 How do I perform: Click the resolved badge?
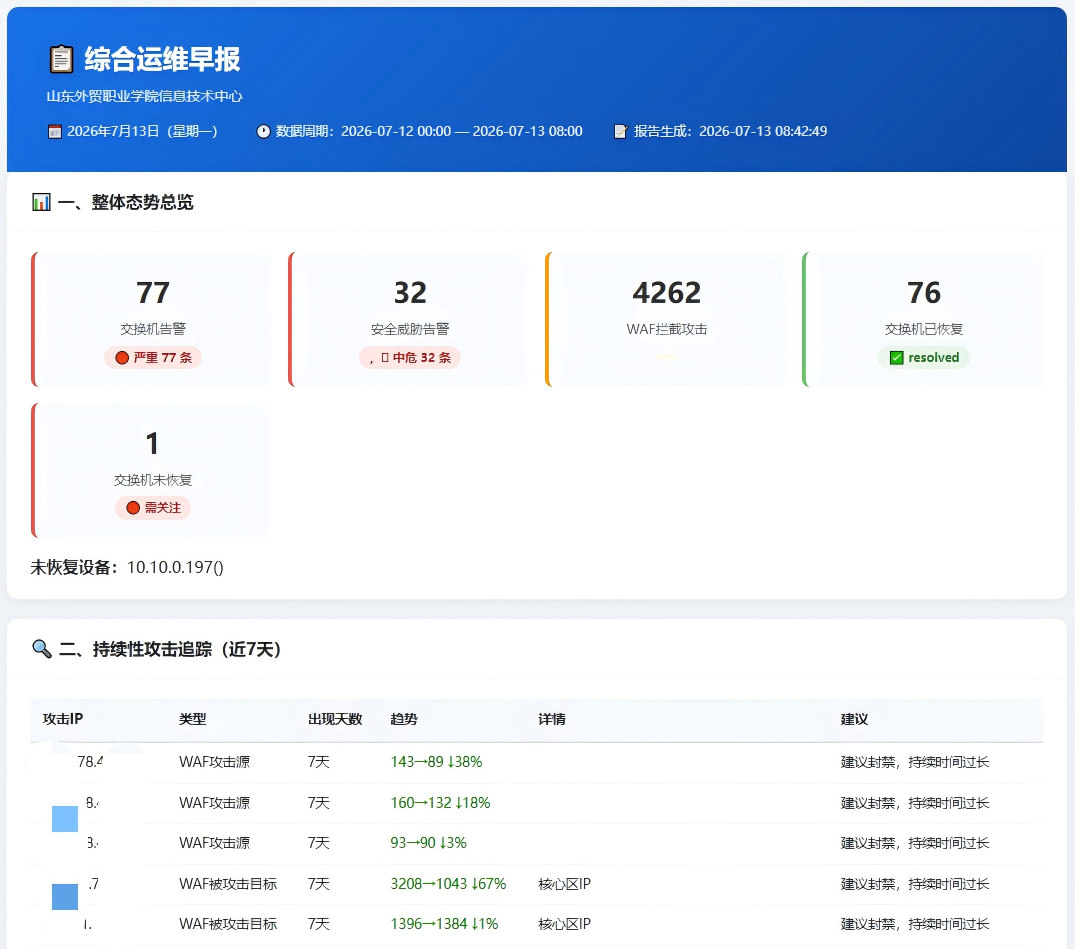tap(923, 358)
